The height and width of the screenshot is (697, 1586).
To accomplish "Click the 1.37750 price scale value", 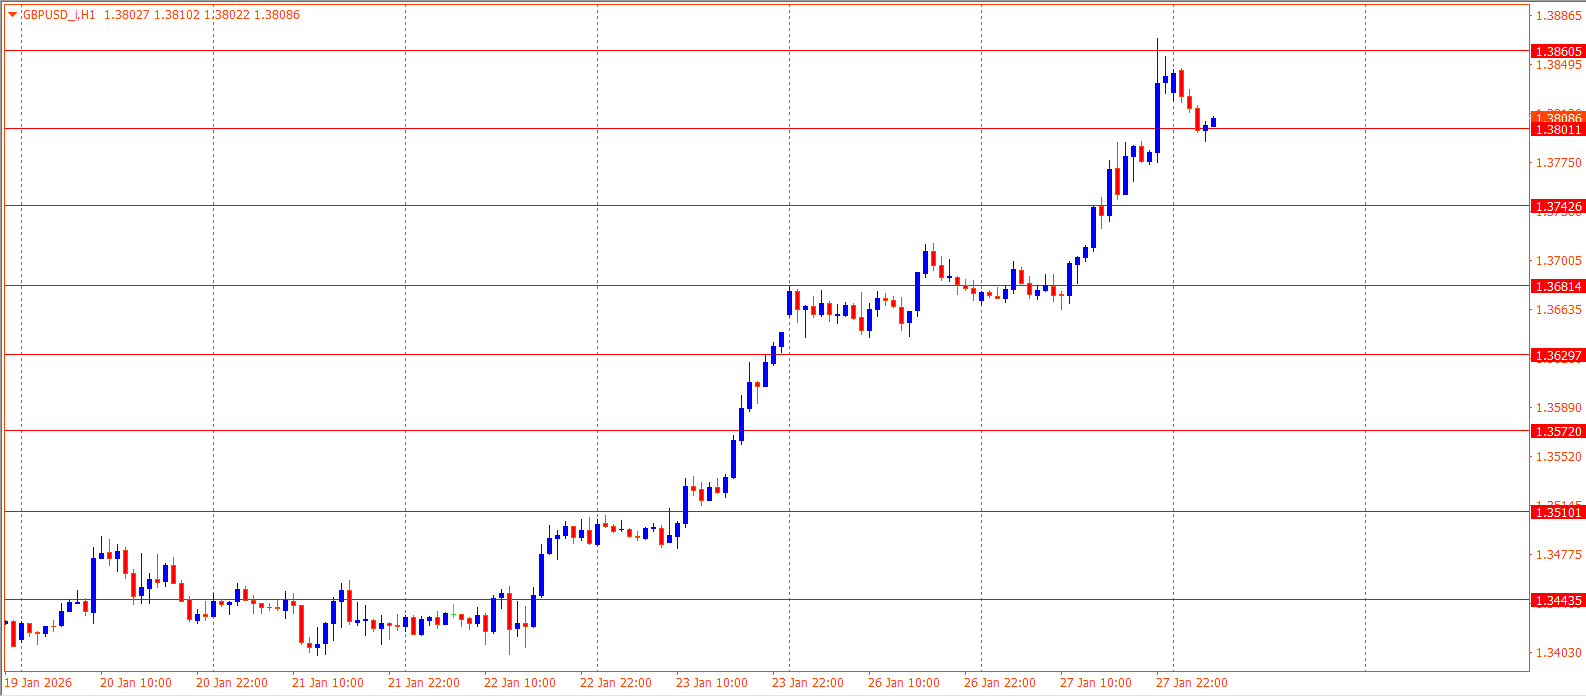I will click(x=1559, y=163).
